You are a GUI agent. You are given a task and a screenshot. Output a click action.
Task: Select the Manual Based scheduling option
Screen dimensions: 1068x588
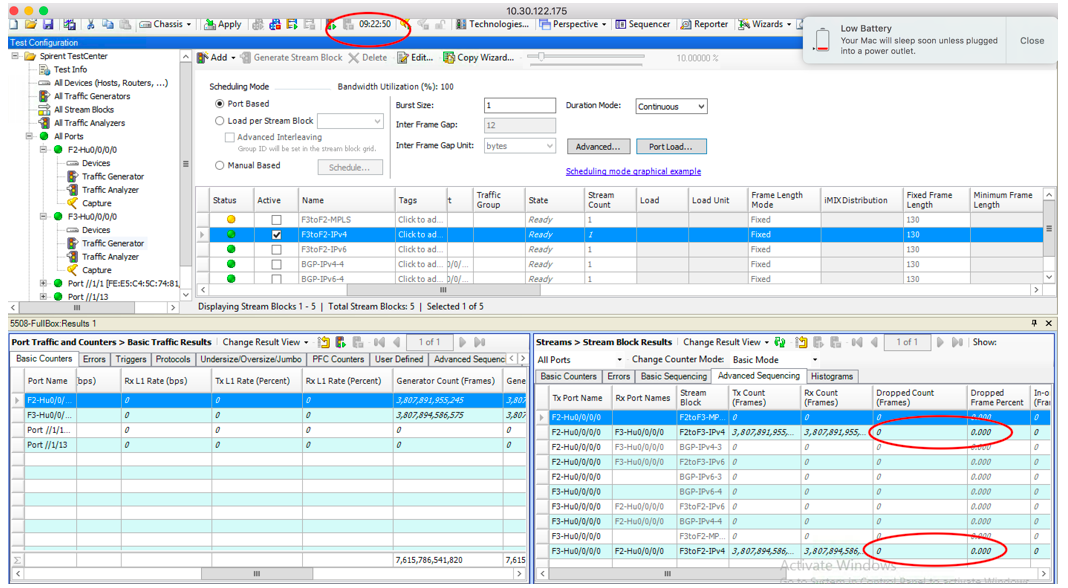[x=220, y=166]
